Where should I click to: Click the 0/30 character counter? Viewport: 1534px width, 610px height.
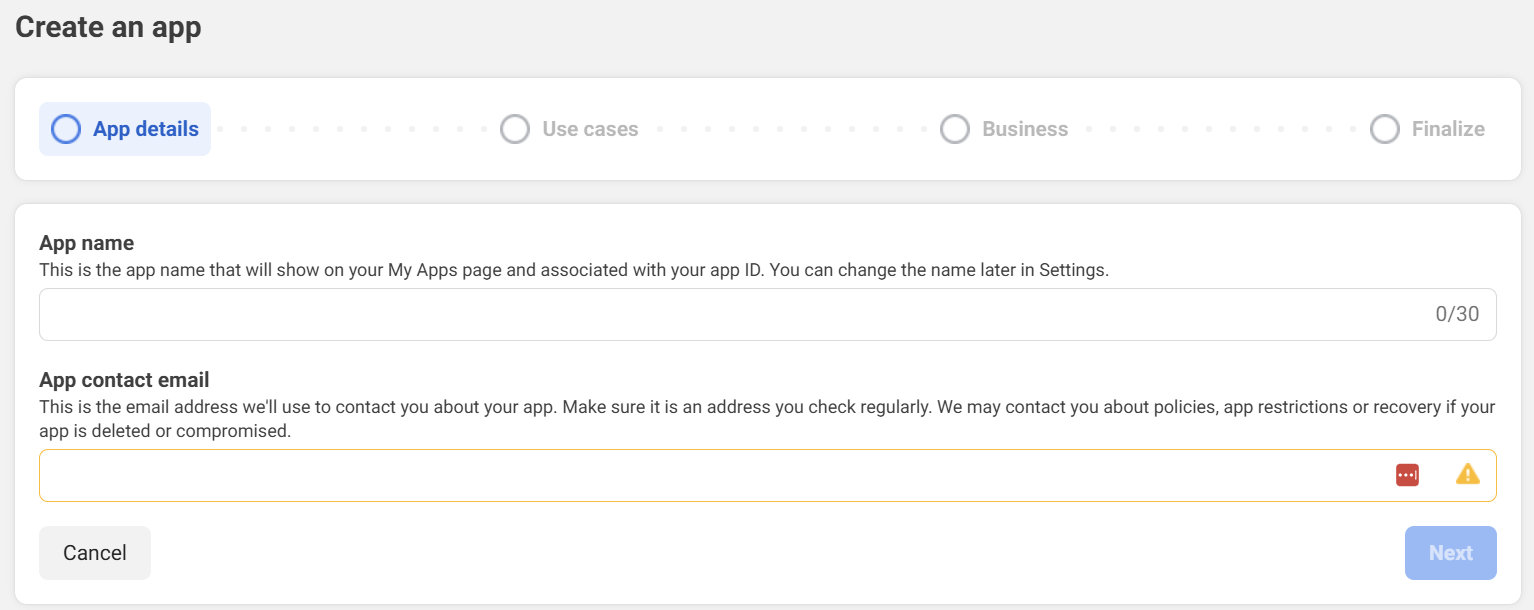point(1457,315)
